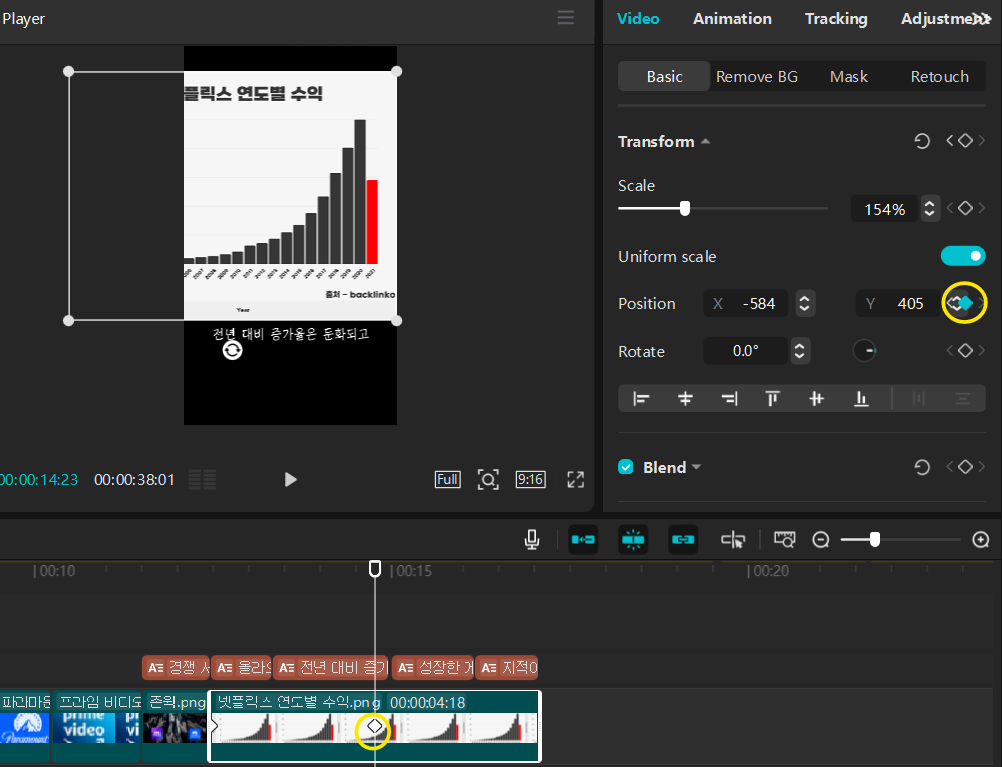The image size is (1002, 767).
Task: Align clip to the bottom edge
Action: tap(861, 399)
